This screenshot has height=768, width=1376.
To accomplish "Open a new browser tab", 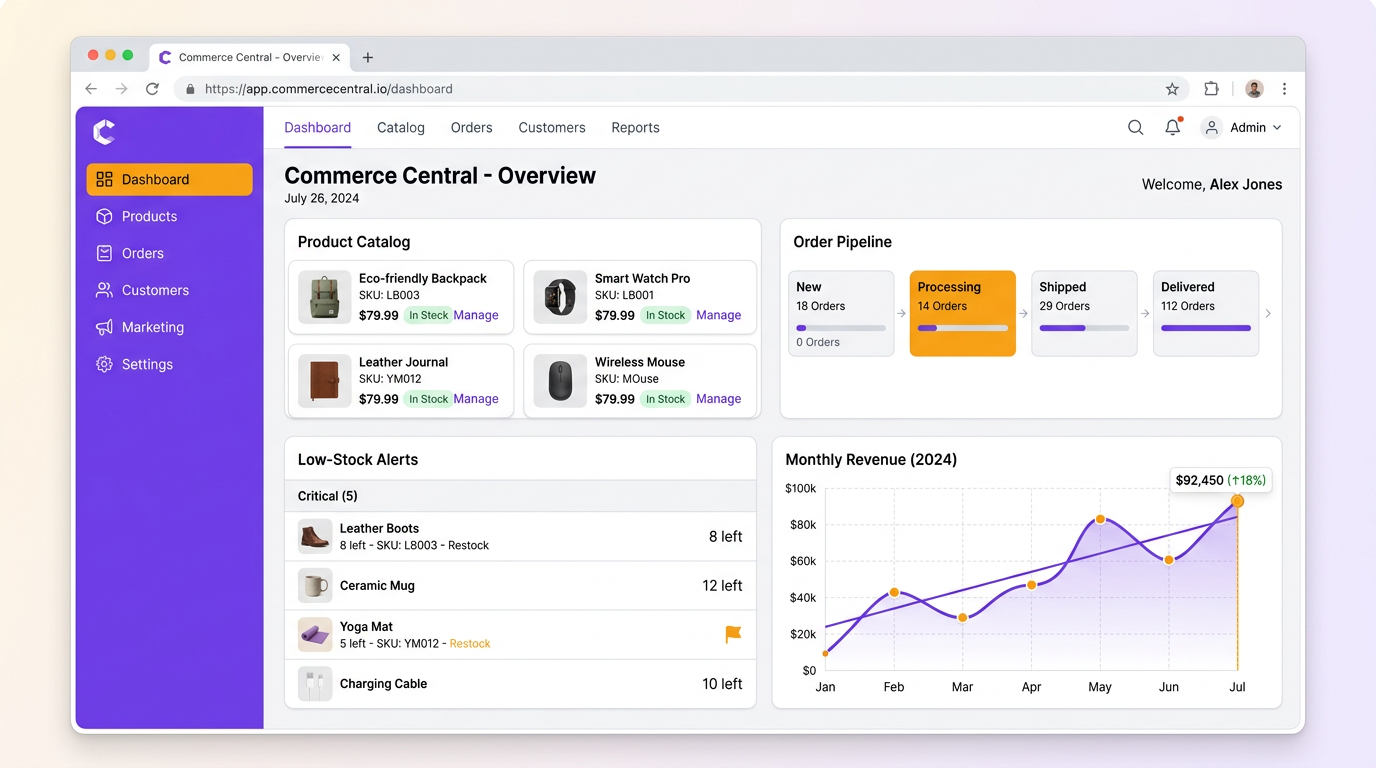I will click(x=368, y=58).
